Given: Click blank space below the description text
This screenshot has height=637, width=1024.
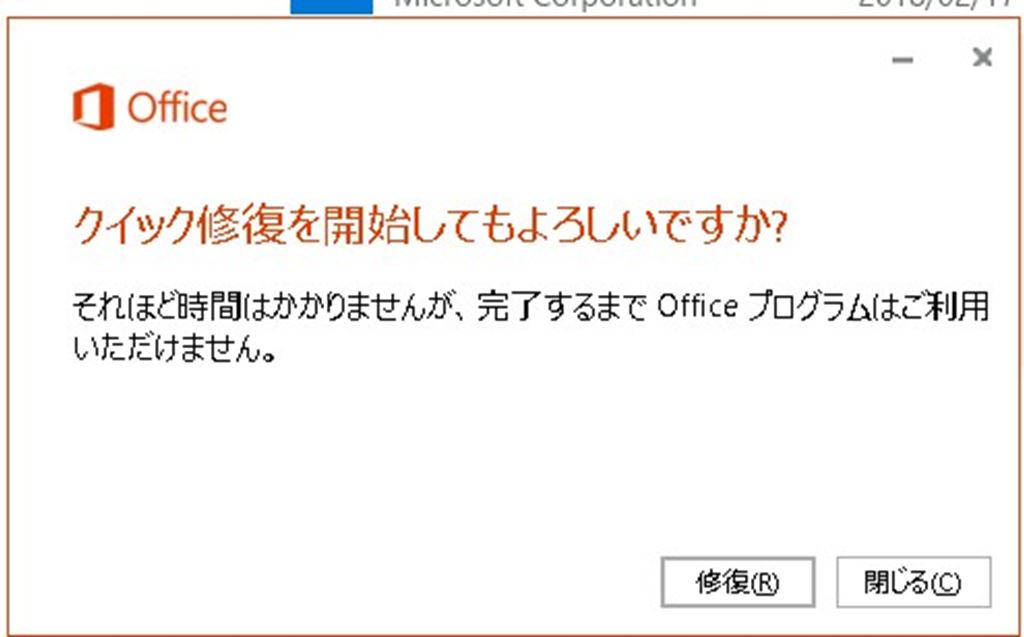Looking at the screenshot, I should [x=500, y=460].
